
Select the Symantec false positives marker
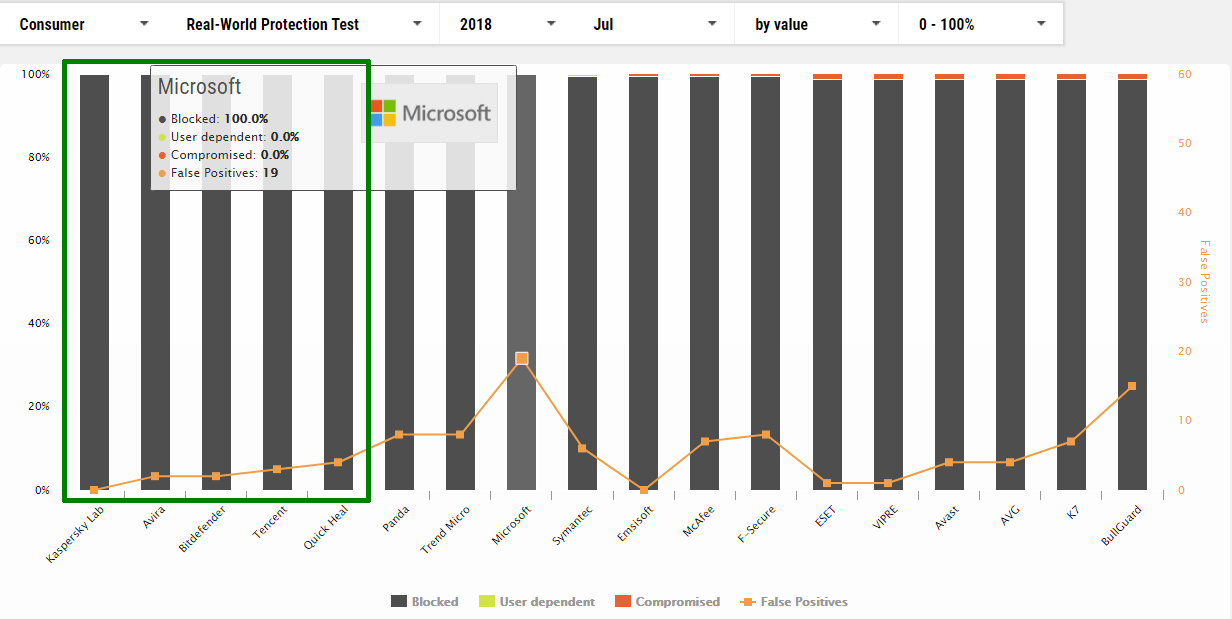[583, 448]
